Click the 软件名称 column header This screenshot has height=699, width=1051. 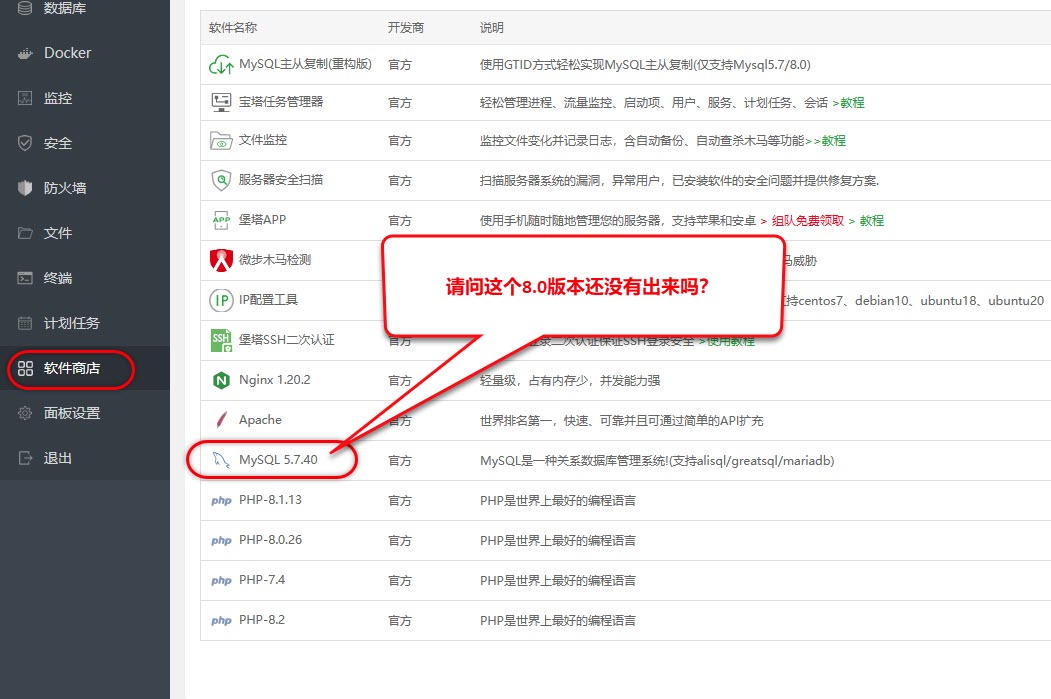[x=233, y=27]
